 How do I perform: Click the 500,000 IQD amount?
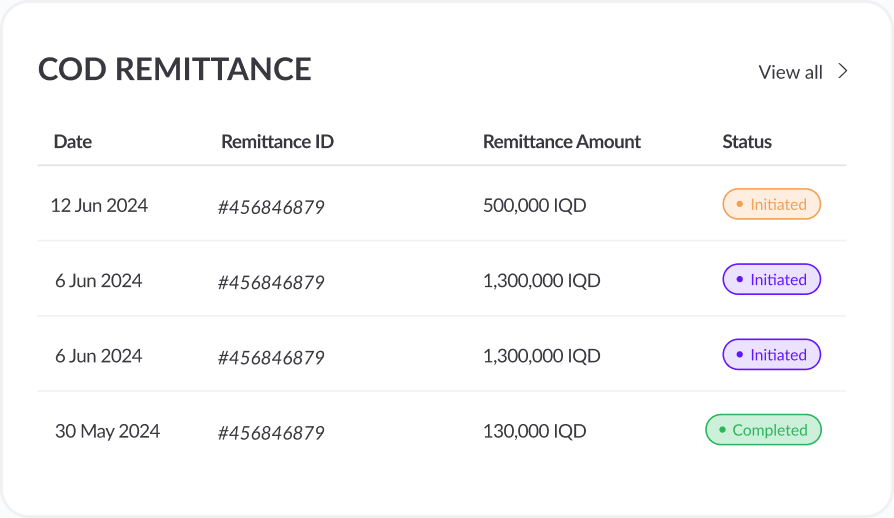(534, 205)
